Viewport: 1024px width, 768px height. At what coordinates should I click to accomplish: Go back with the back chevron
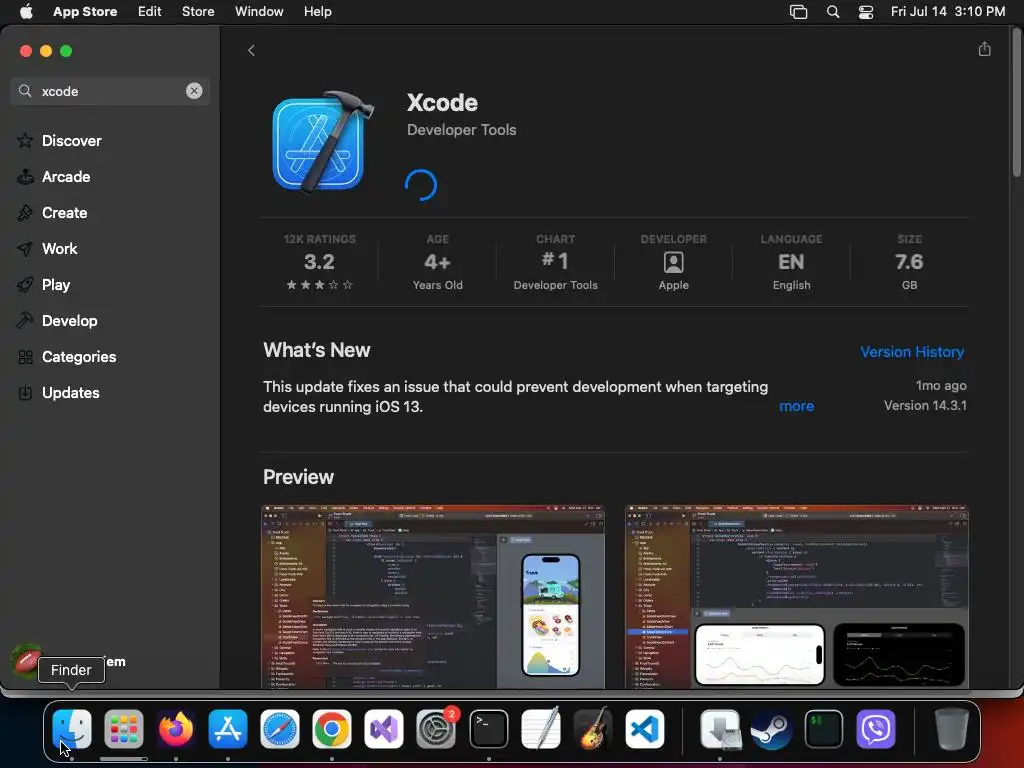[251, 50]
